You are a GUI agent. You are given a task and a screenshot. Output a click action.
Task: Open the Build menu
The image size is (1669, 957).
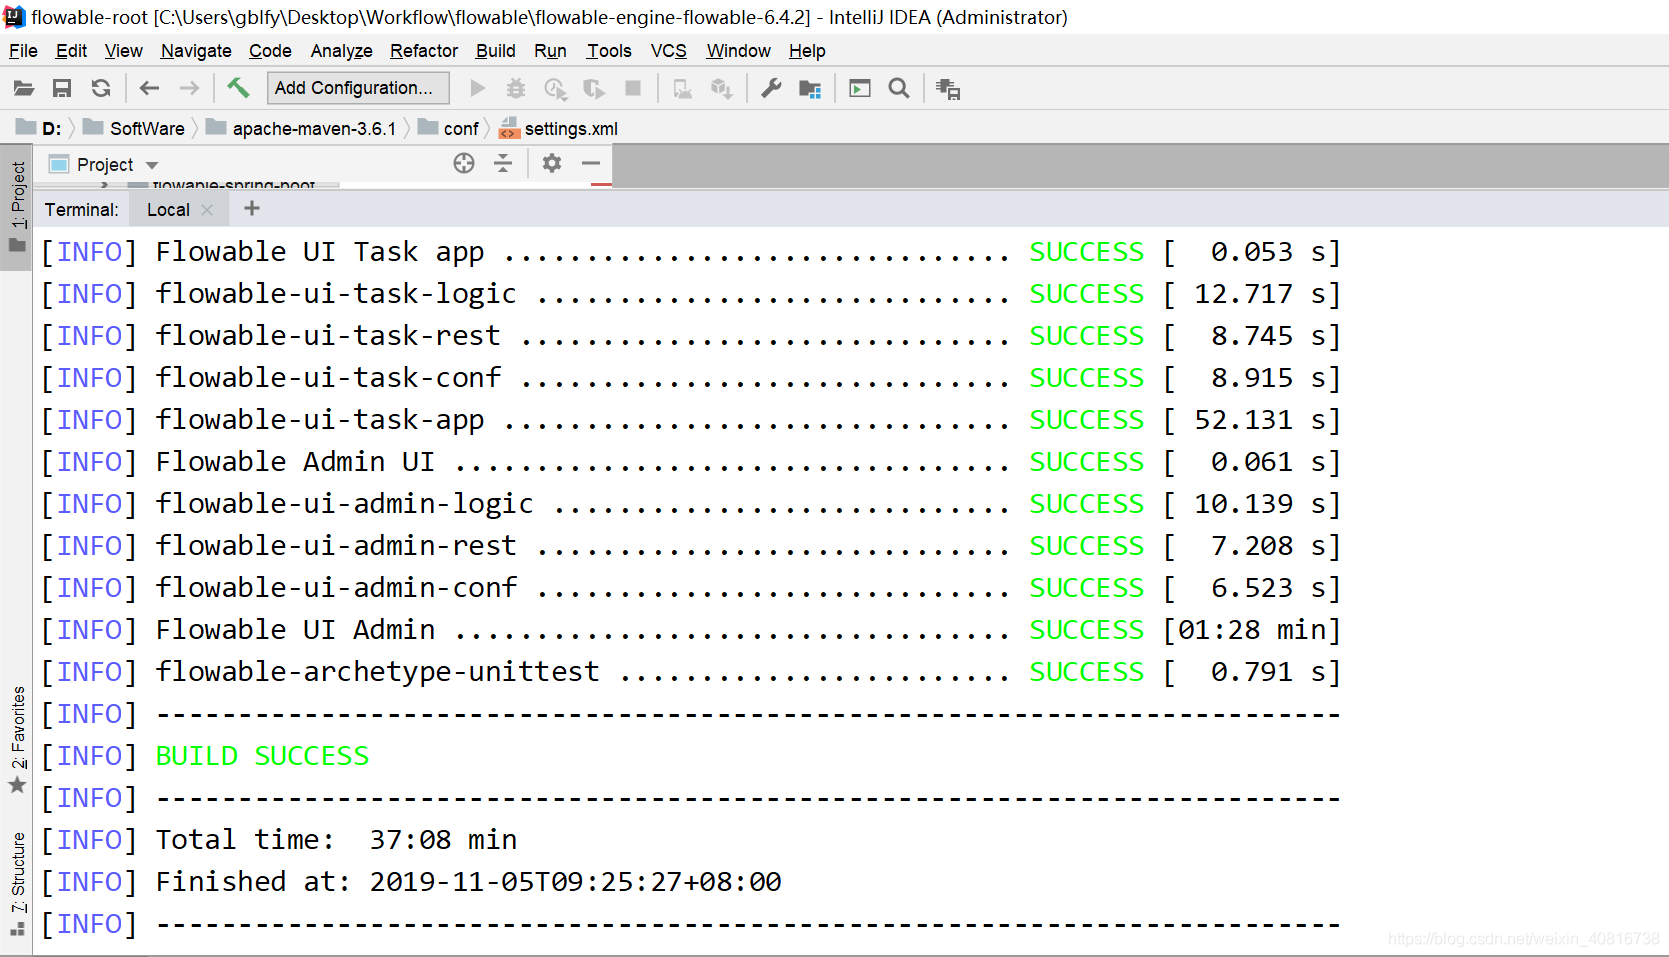click(x=495, y=51)
